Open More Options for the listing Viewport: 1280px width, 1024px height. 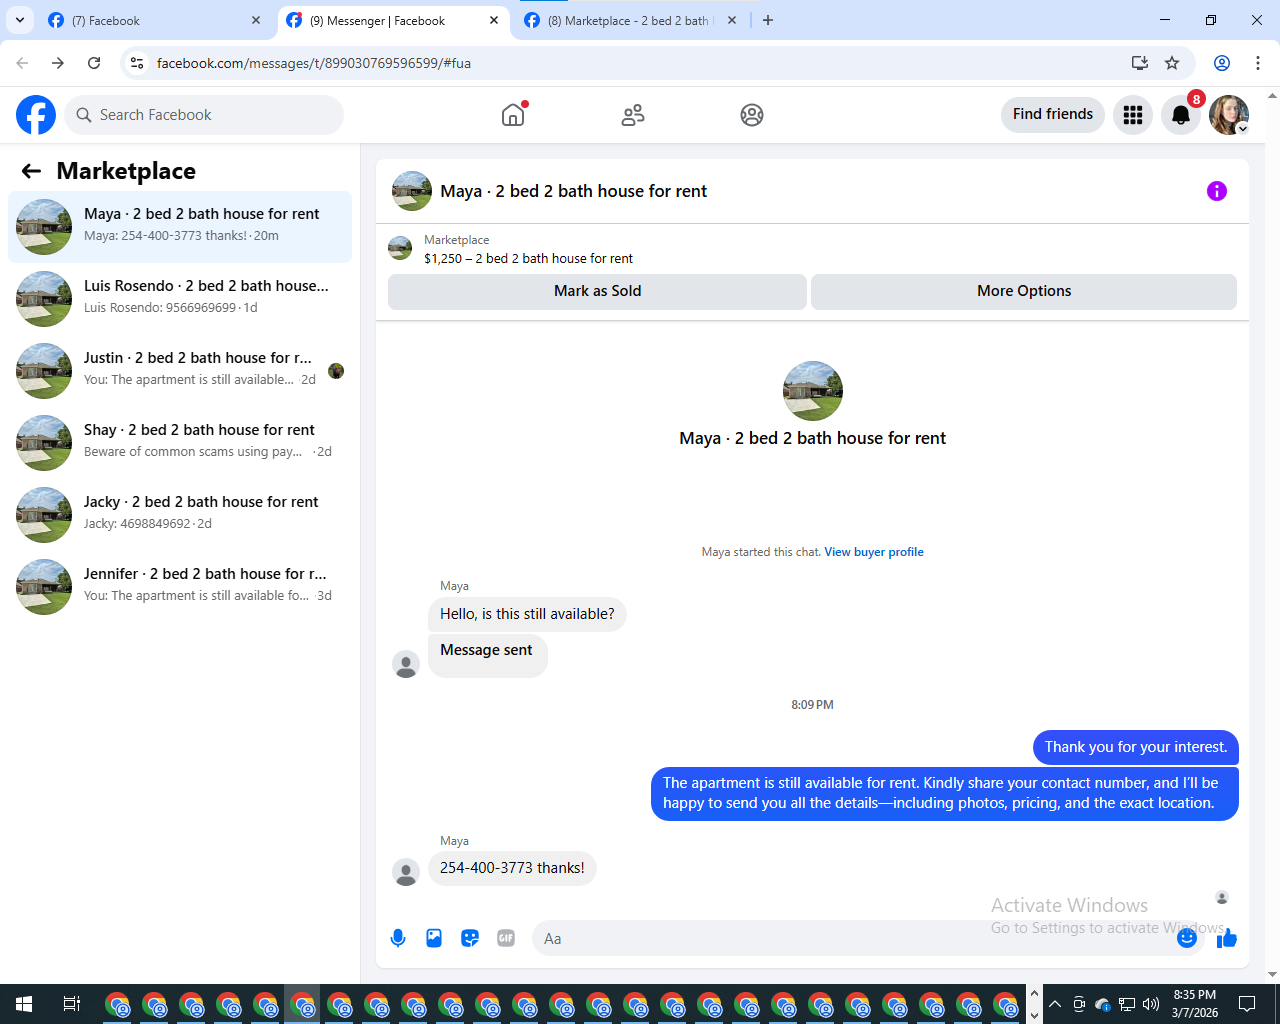pyautogui.click(x=1024, y=291)
